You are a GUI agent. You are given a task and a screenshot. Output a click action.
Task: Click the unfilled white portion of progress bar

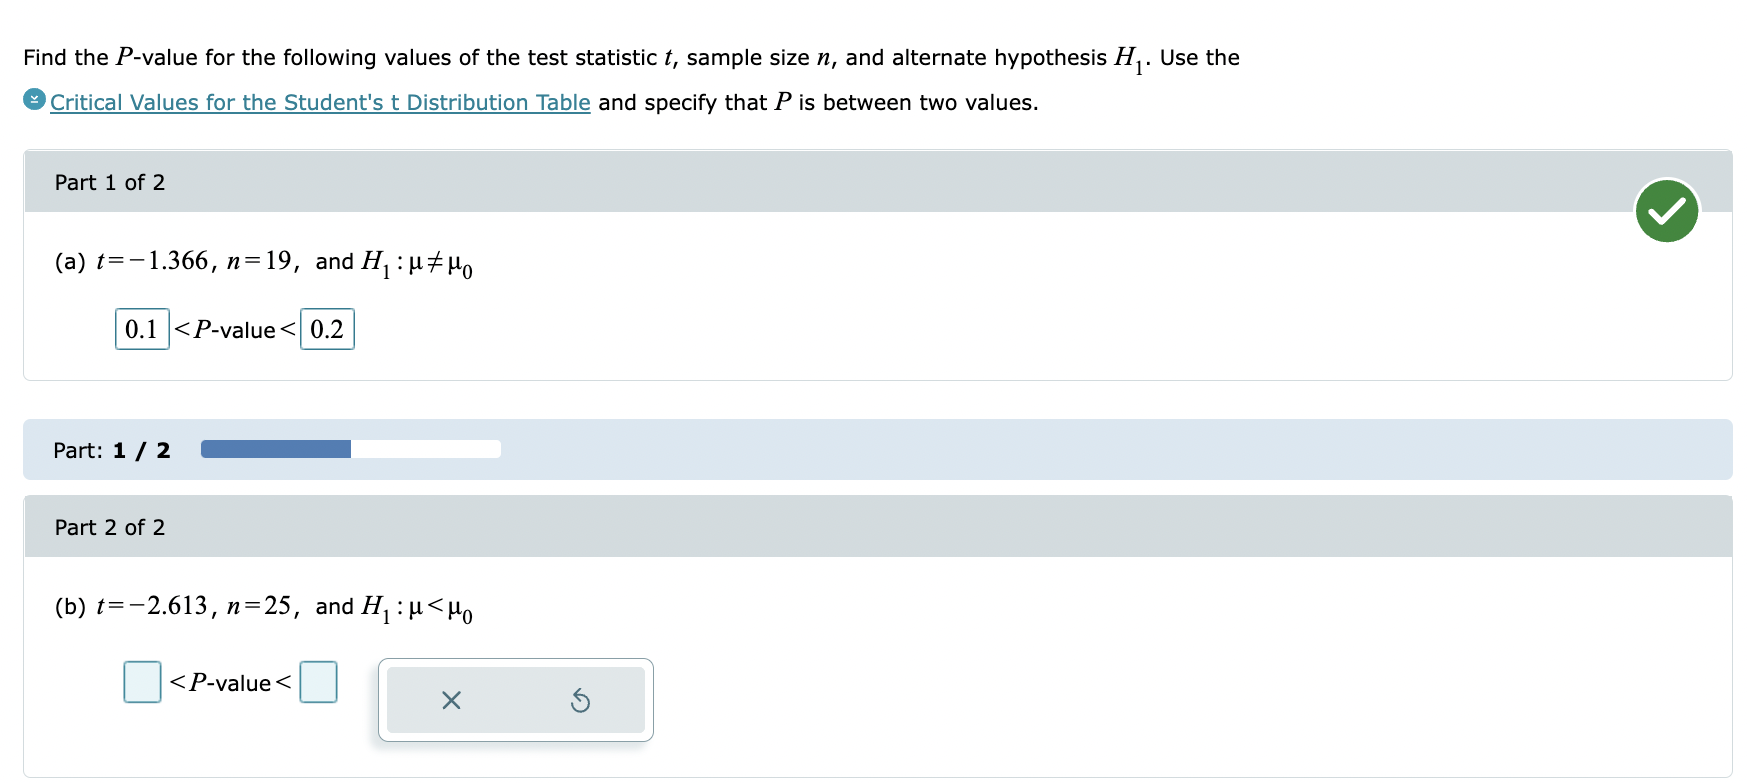pyautogui.click(x=426, y=449)
